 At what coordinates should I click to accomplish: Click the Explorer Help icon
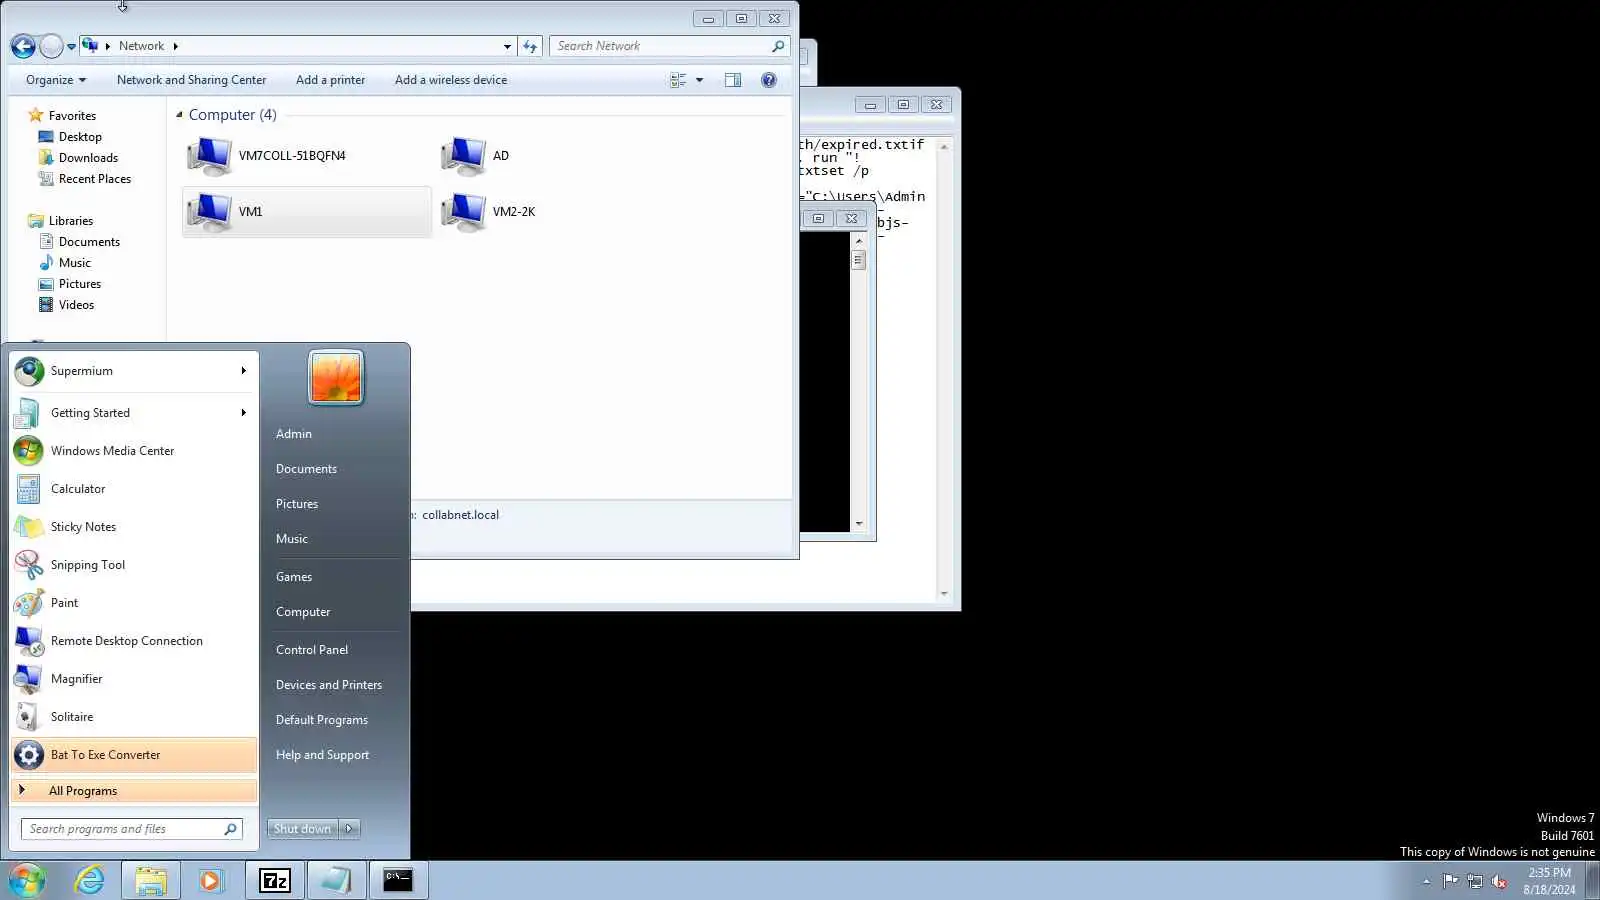769,80
